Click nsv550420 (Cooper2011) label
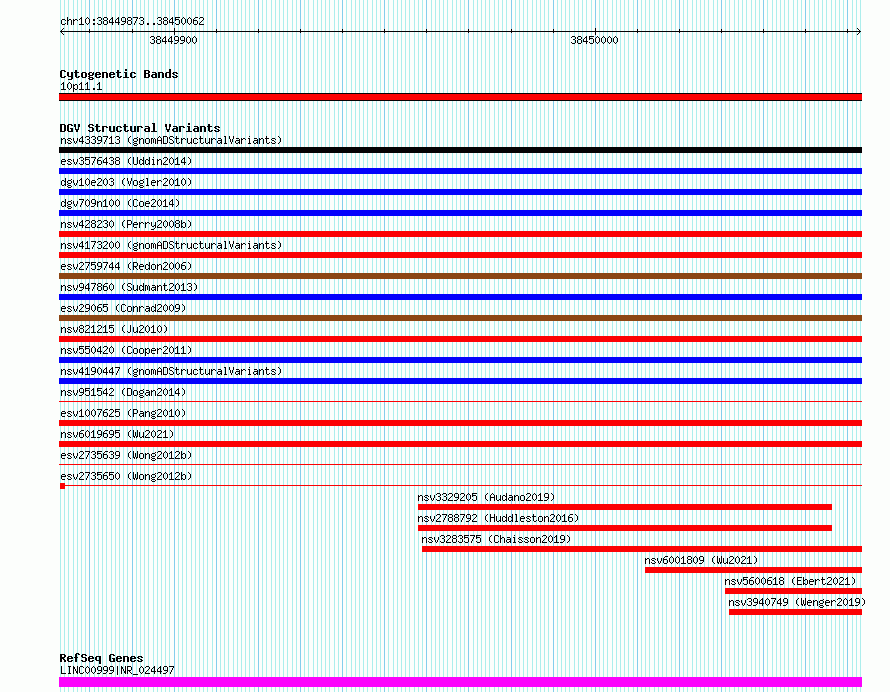Image resolution: width=890 pixels, height=692 pixels. click(x=126, y=350)
